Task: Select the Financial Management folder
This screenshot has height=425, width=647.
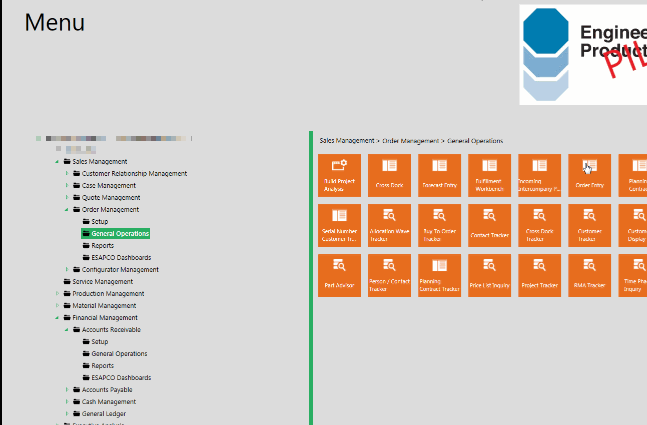Action: click(101, 317)
